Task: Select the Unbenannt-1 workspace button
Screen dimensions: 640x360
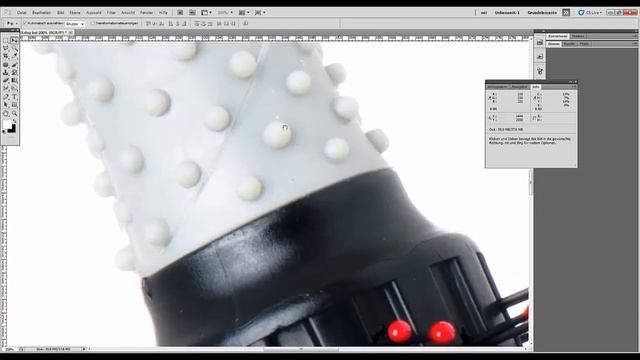Action: 507,13
